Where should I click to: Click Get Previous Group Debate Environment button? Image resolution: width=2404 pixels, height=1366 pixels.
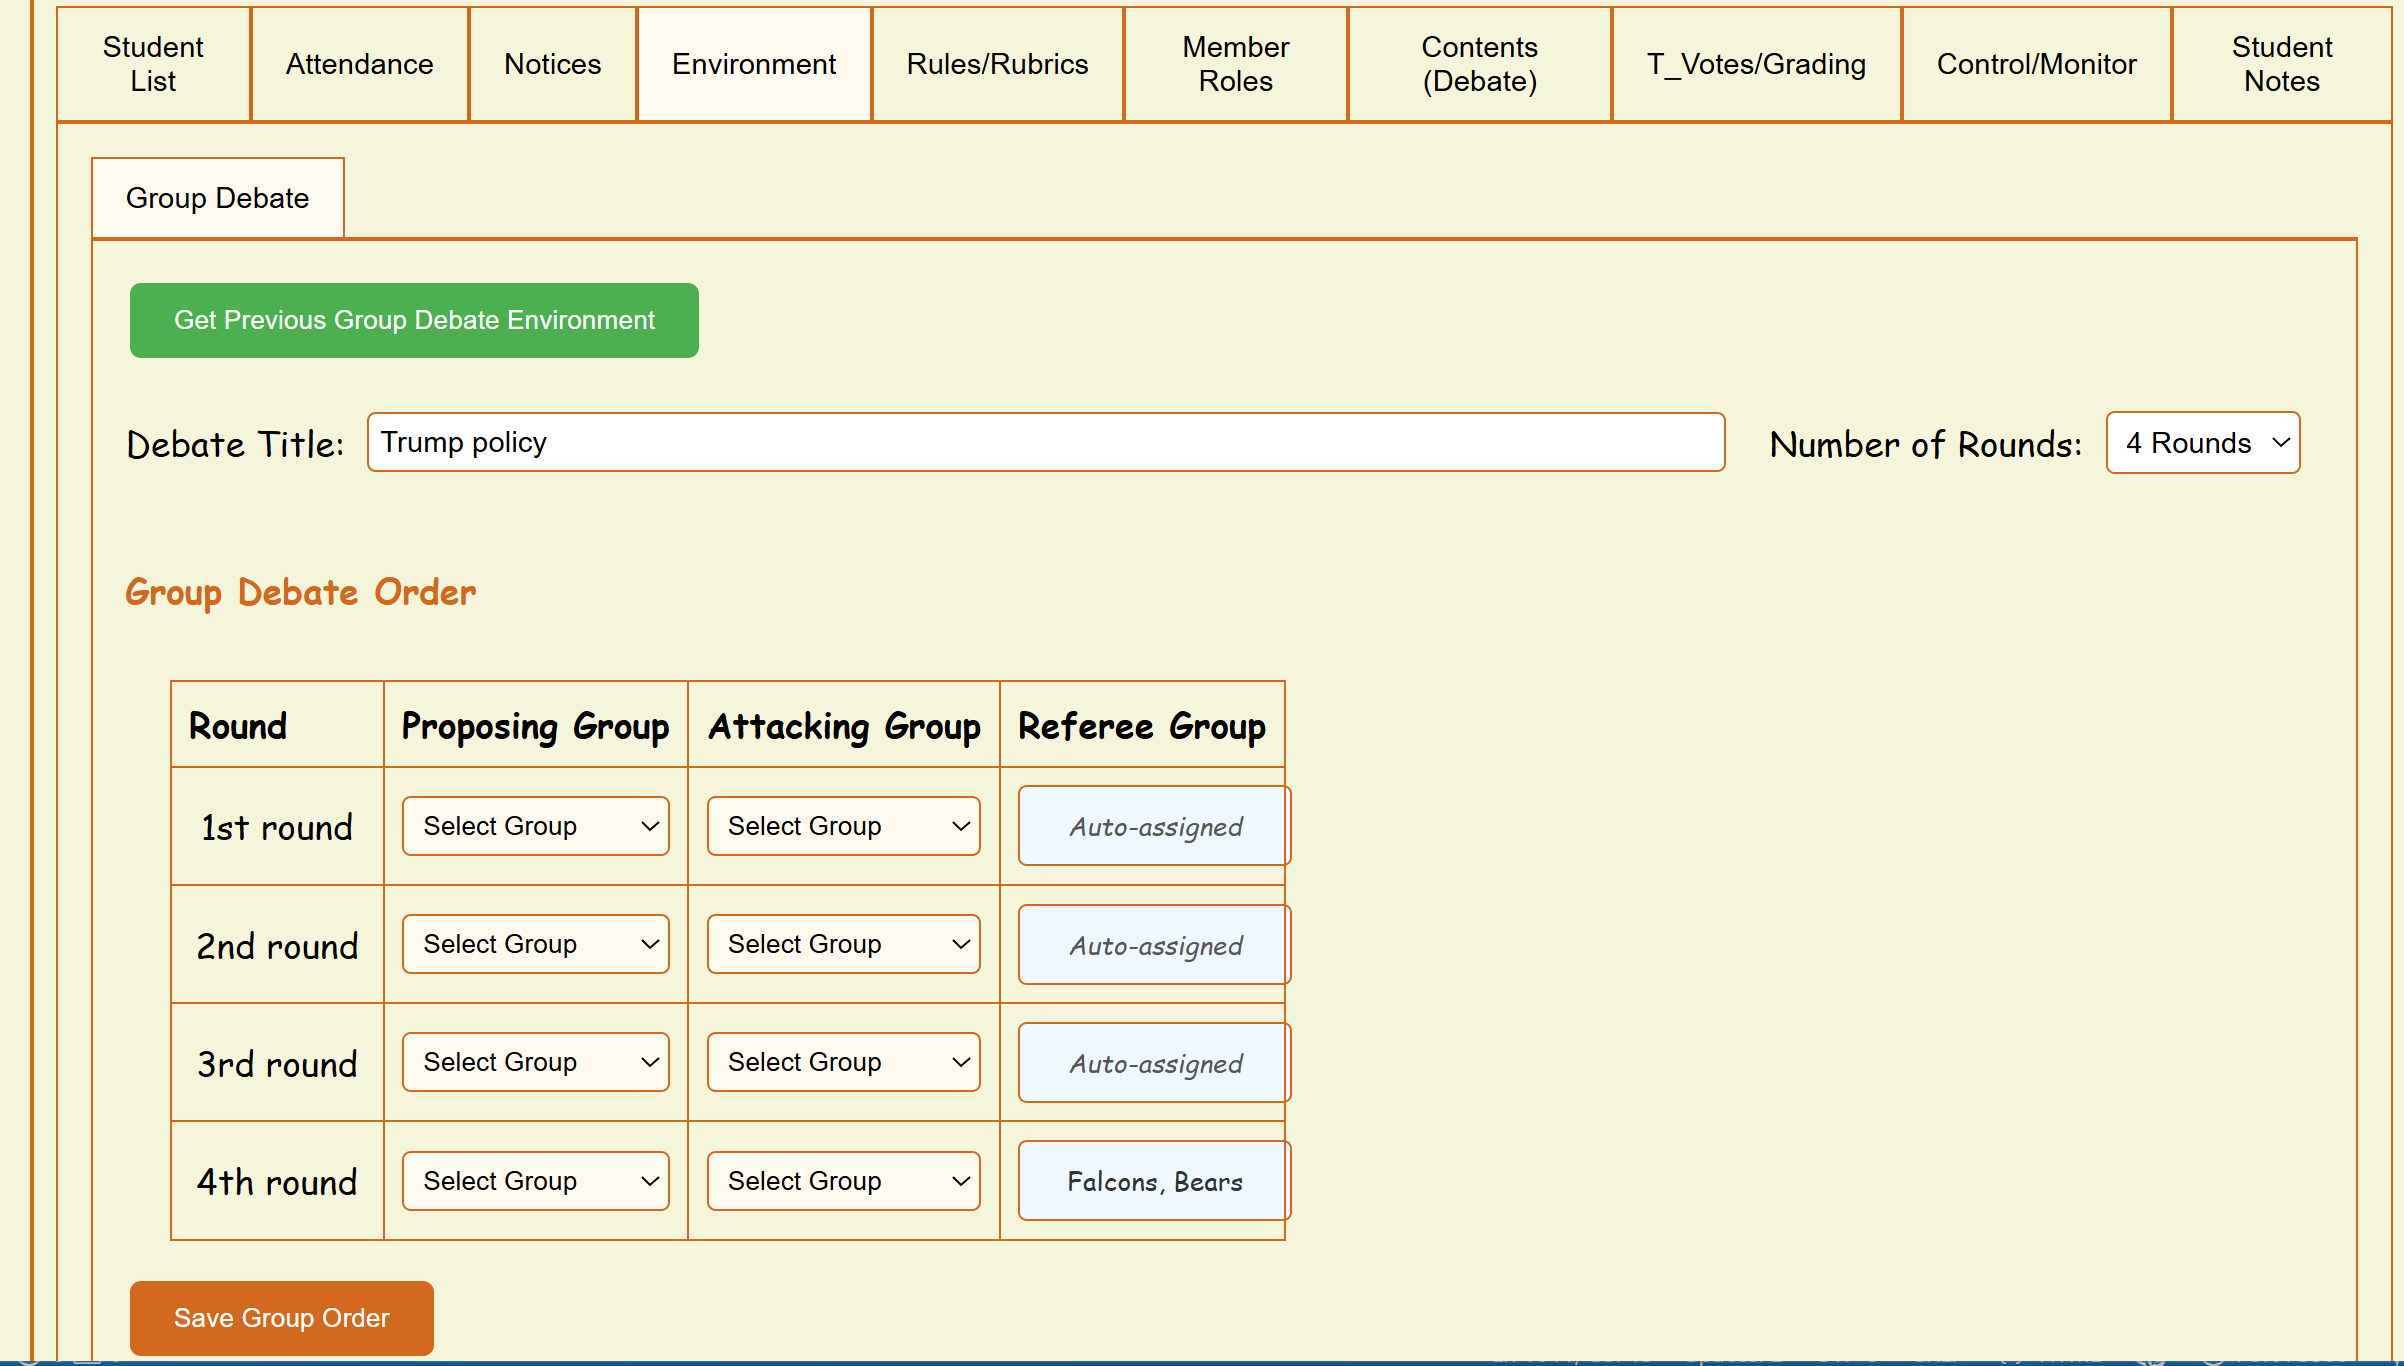click(x=414, y=320)
